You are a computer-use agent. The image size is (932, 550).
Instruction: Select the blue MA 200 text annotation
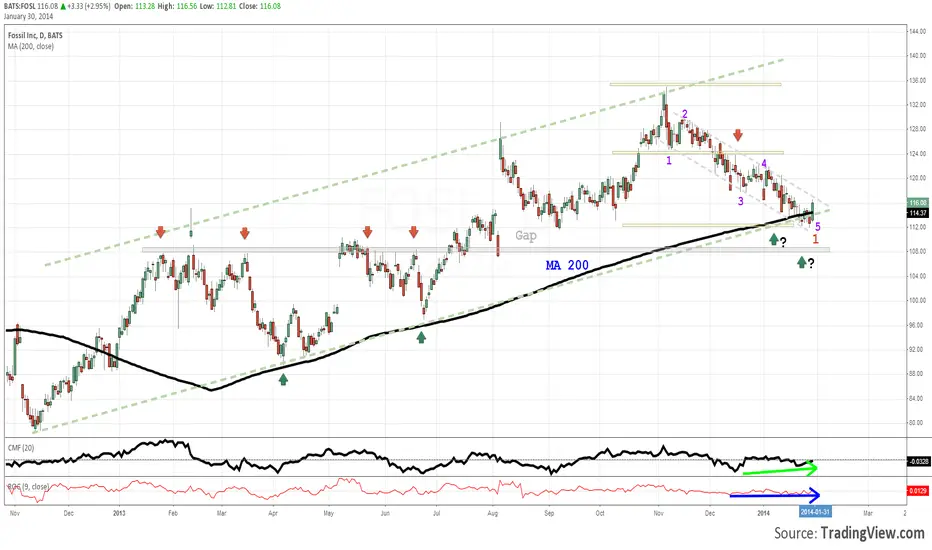click(x=567, y=265)
